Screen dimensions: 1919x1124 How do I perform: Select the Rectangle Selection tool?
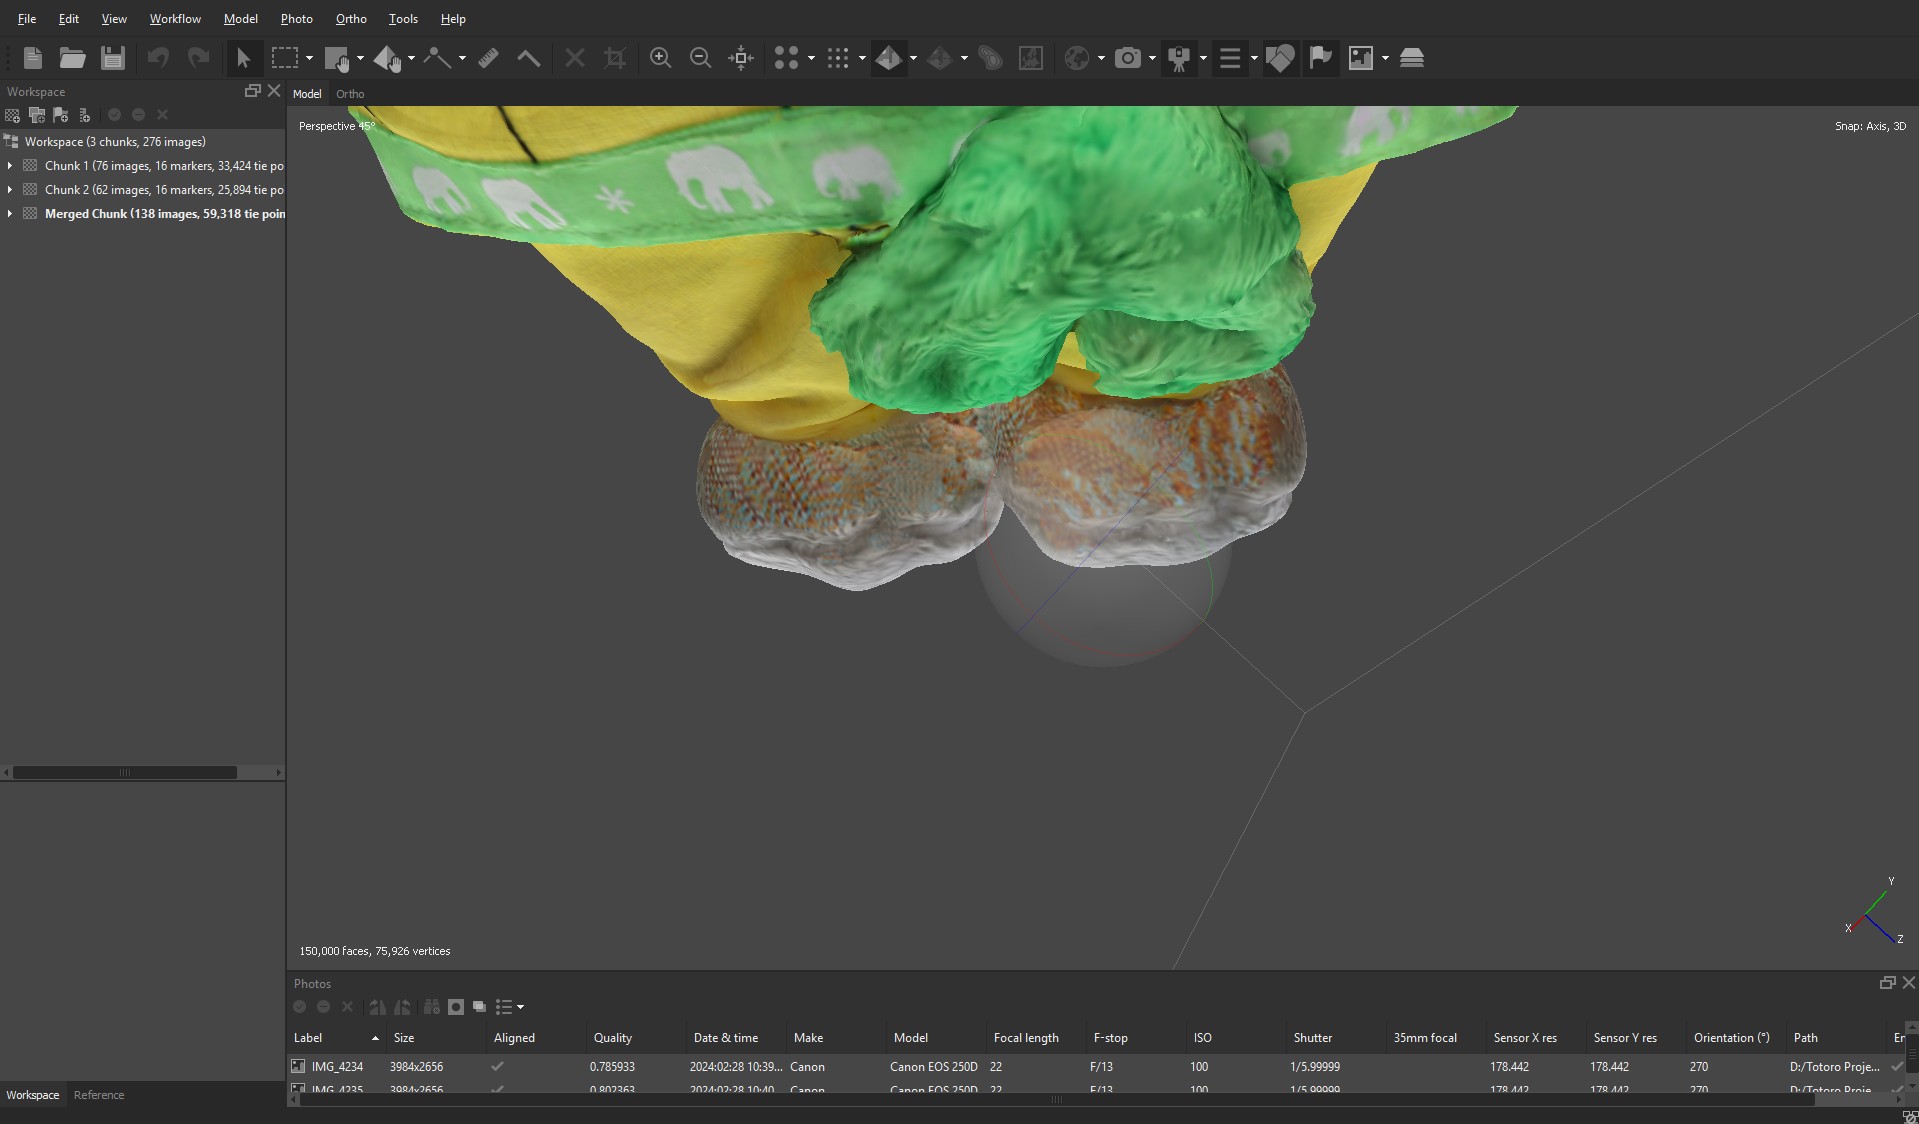click(285, 58)
